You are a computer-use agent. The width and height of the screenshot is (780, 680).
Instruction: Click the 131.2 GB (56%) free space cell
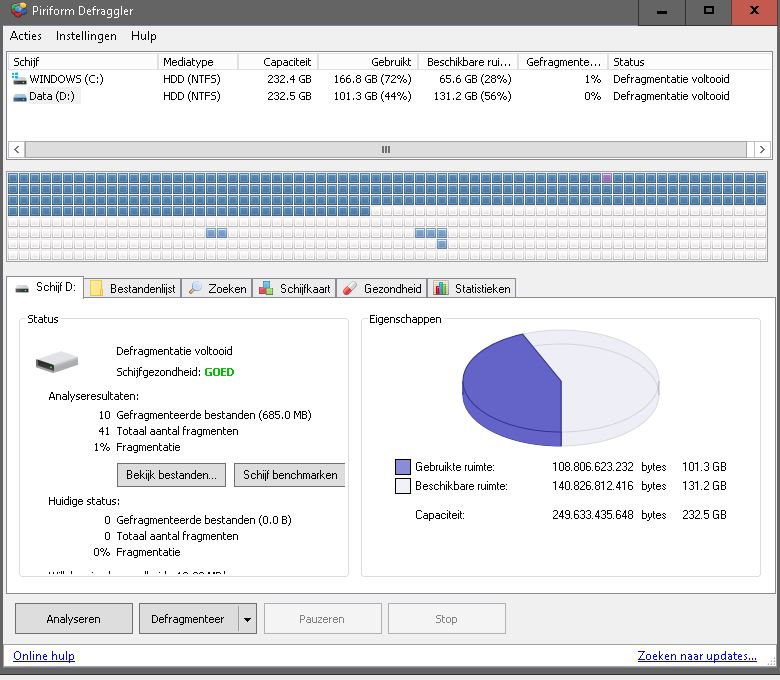click(x=472, y=96)
